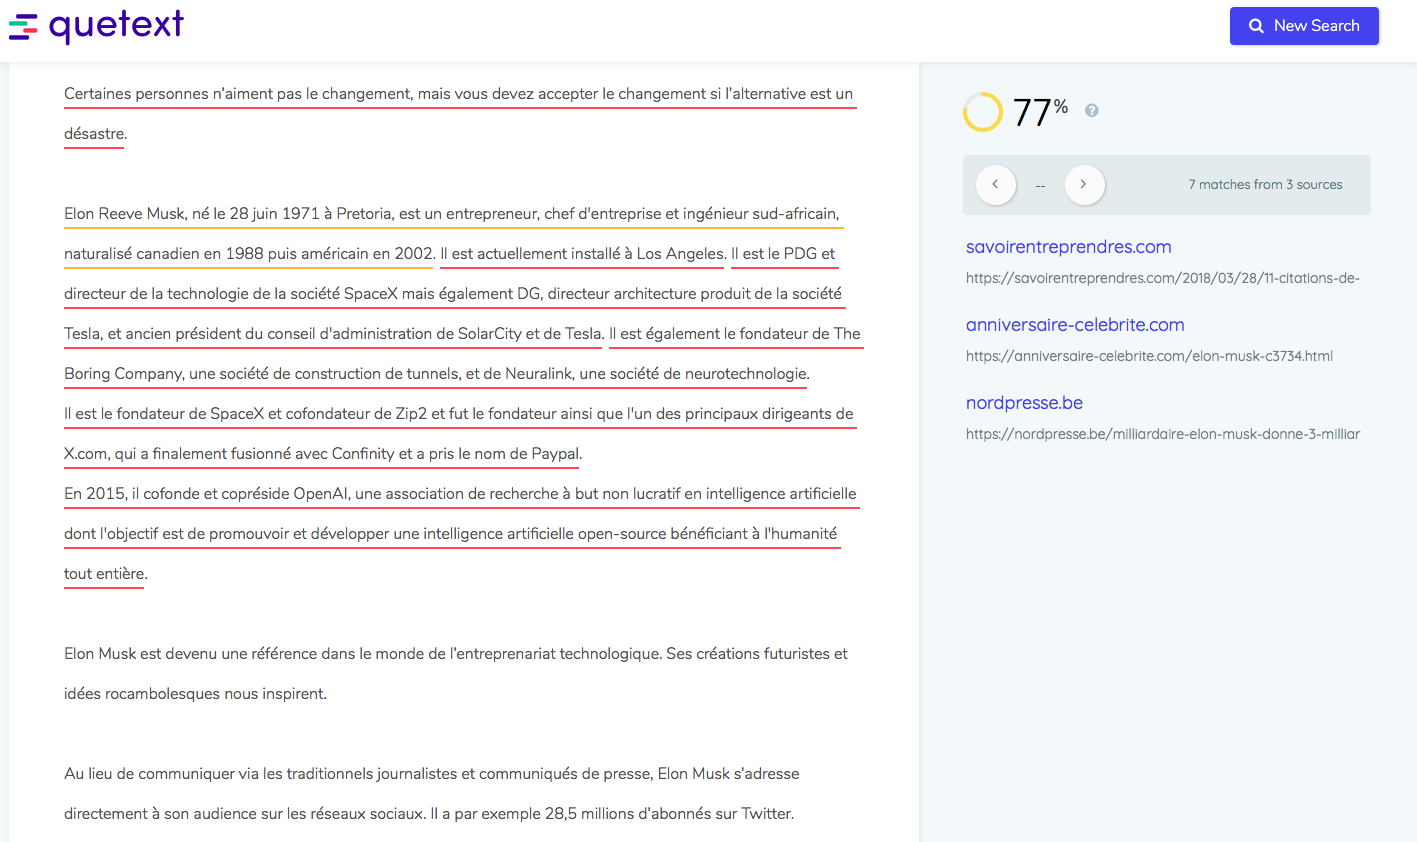Click the 77% circular score indicator

[x=983, y=112]
